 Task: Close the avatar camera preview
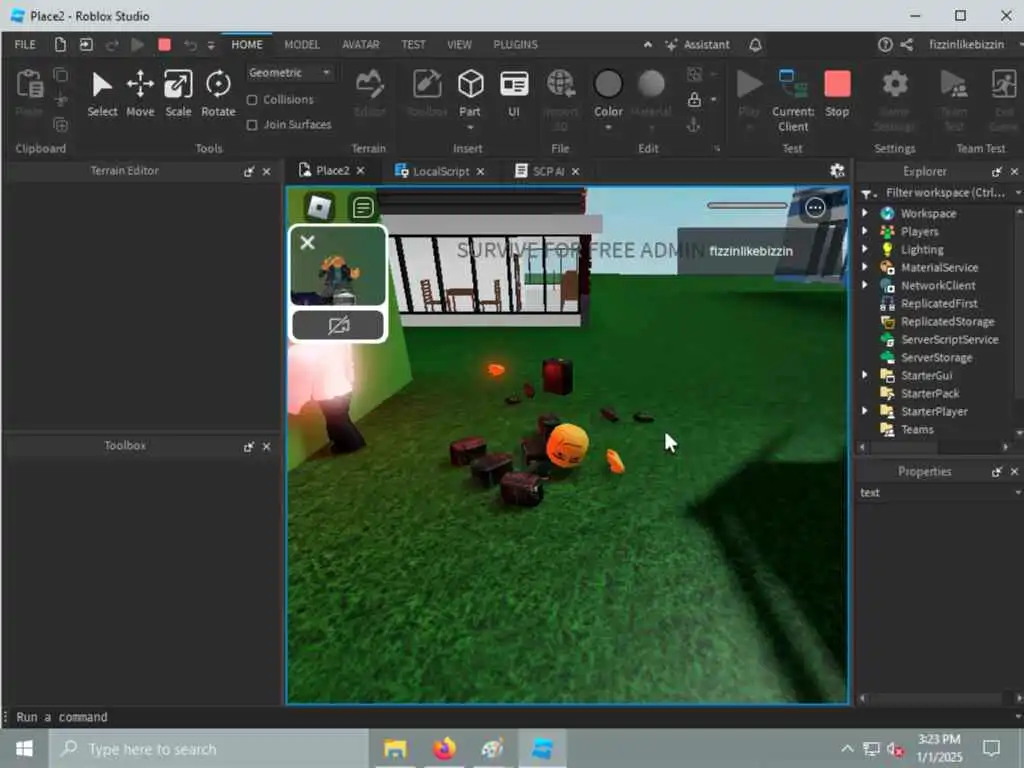pos(307,242)
